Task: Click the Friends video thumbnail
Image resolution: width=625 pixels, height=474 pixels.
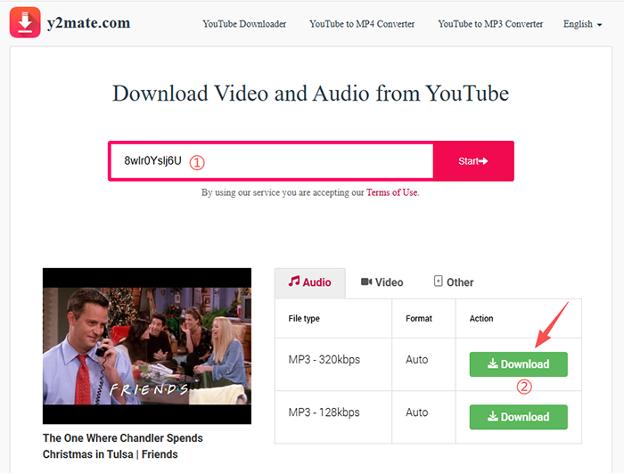Action: pos(147,346)
